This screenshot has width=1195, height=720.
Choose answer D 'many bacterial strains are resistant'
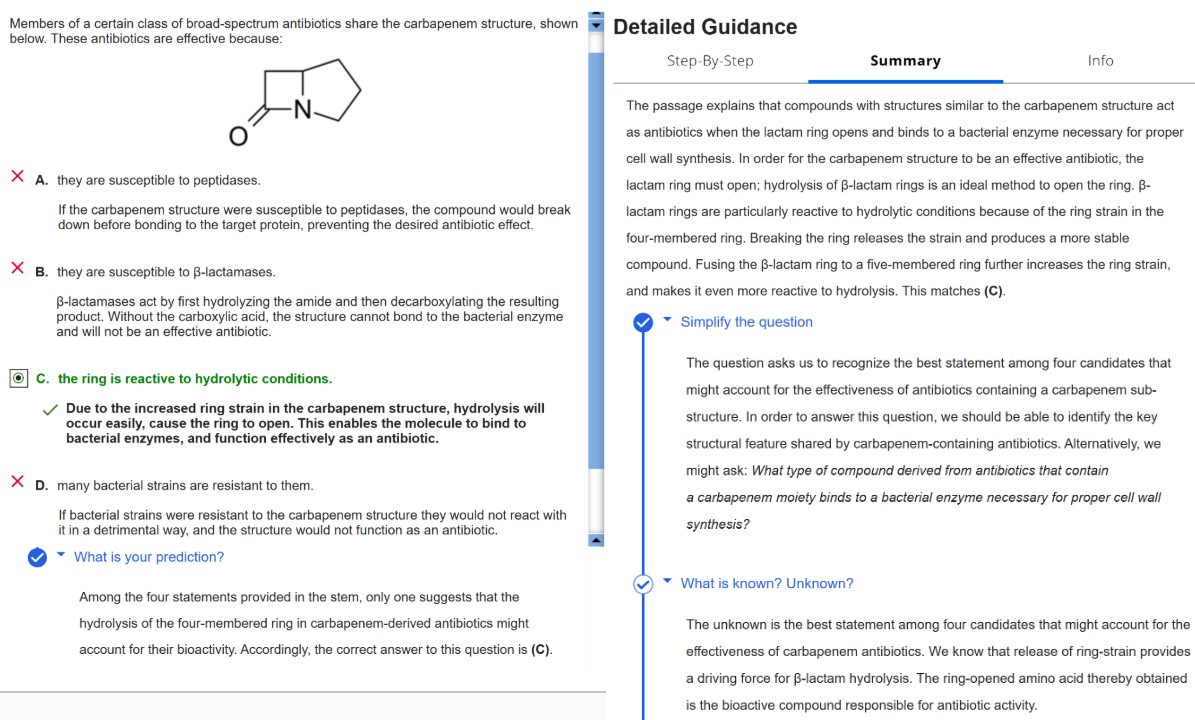(184, 486)
